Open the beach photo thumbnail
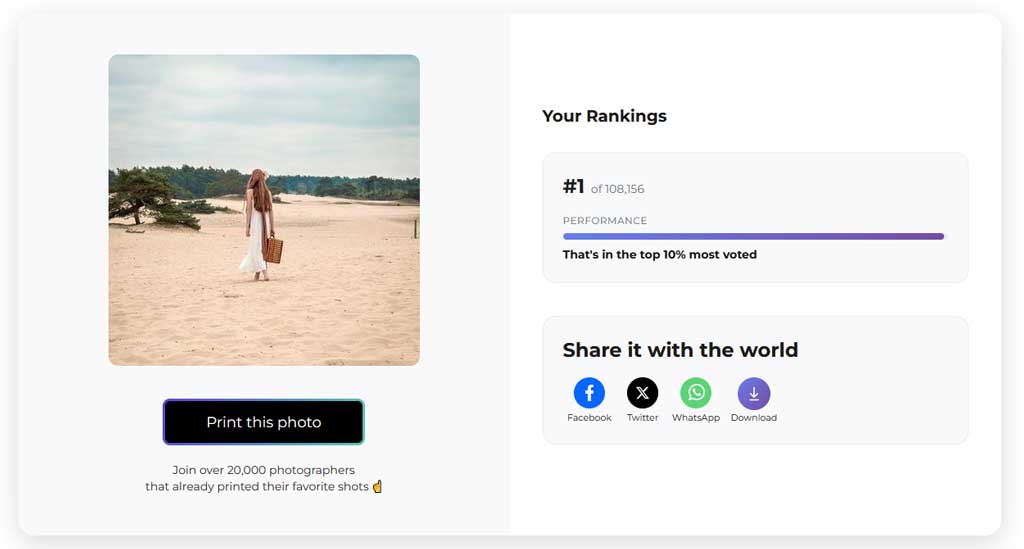The image size is (1024, 549). point(264,210)
